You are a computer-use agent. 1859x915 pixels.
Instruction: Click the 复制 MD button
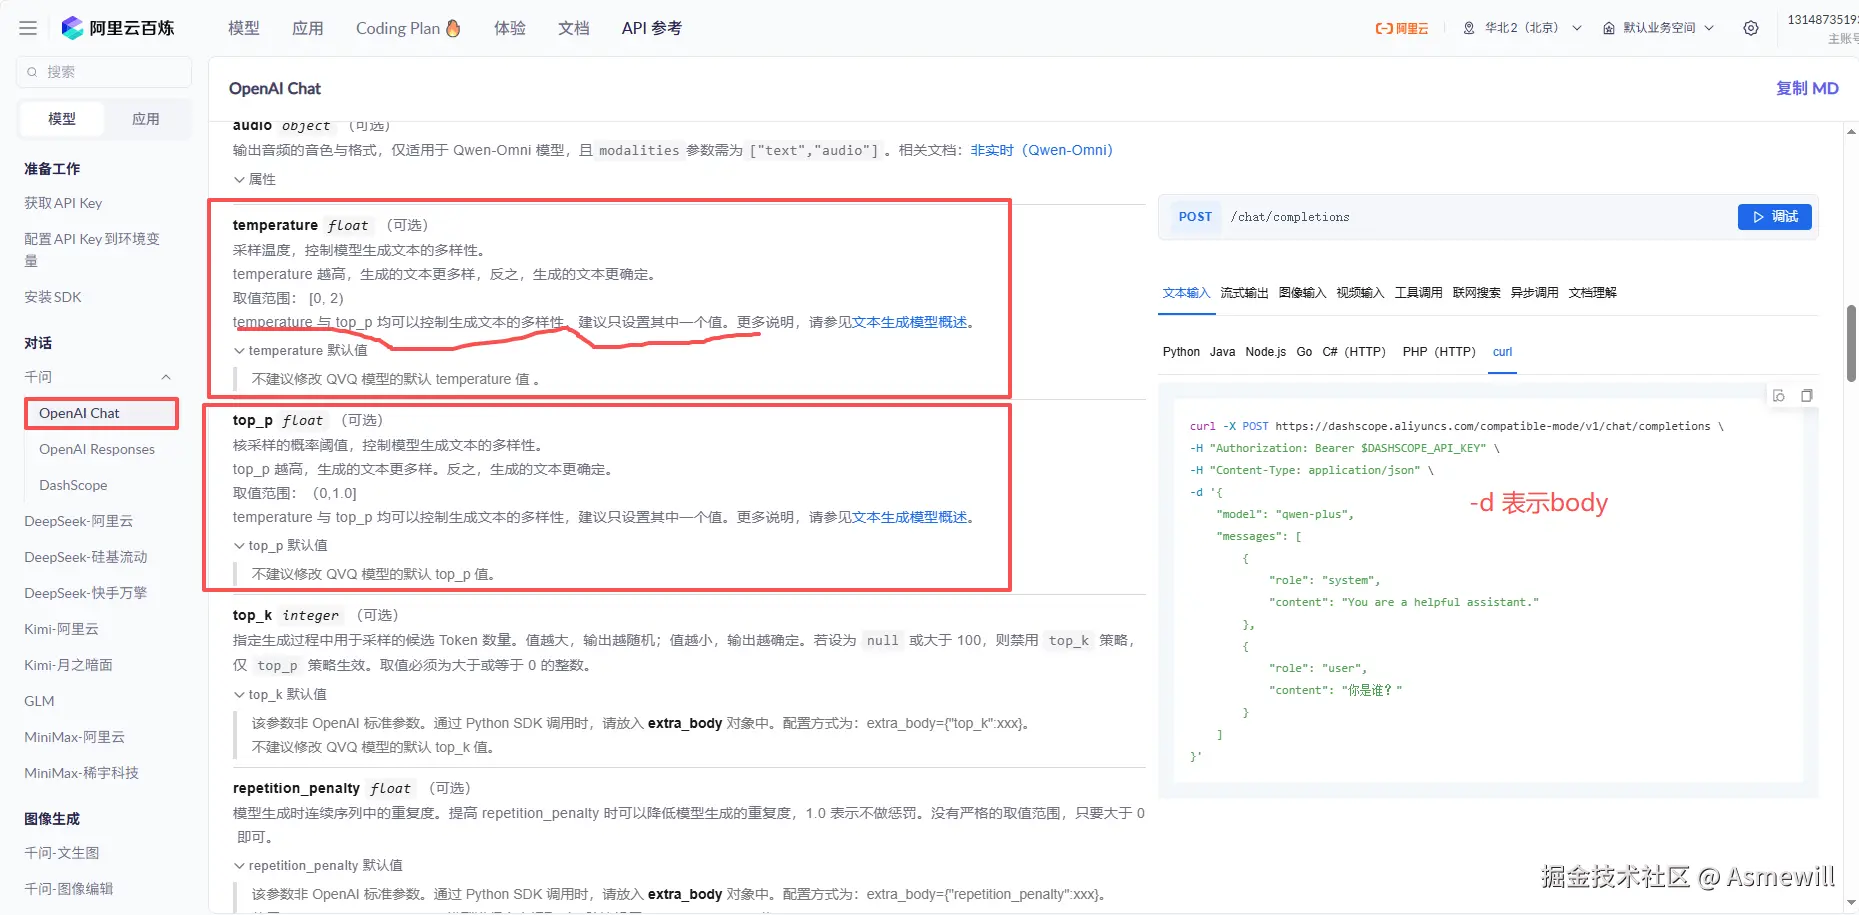tap(1807, 88)
